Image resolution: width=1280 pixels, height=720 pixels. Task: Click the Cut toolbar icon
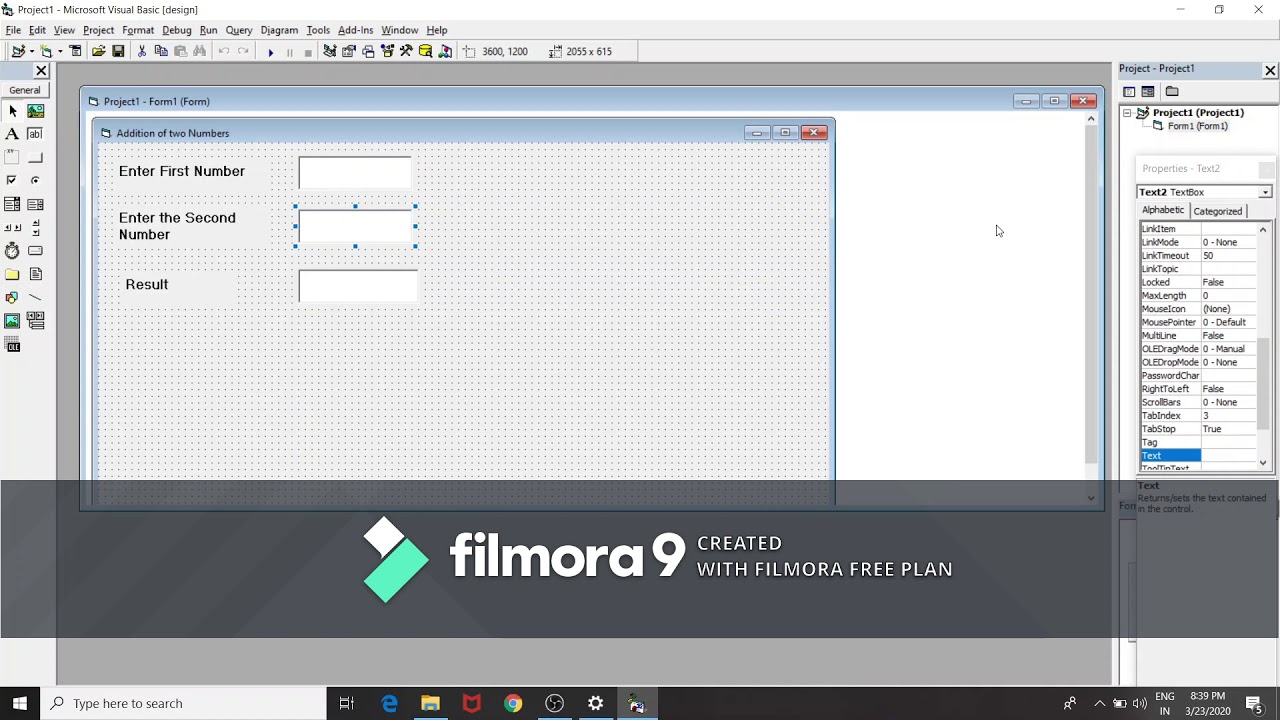[x=141, y=51]
